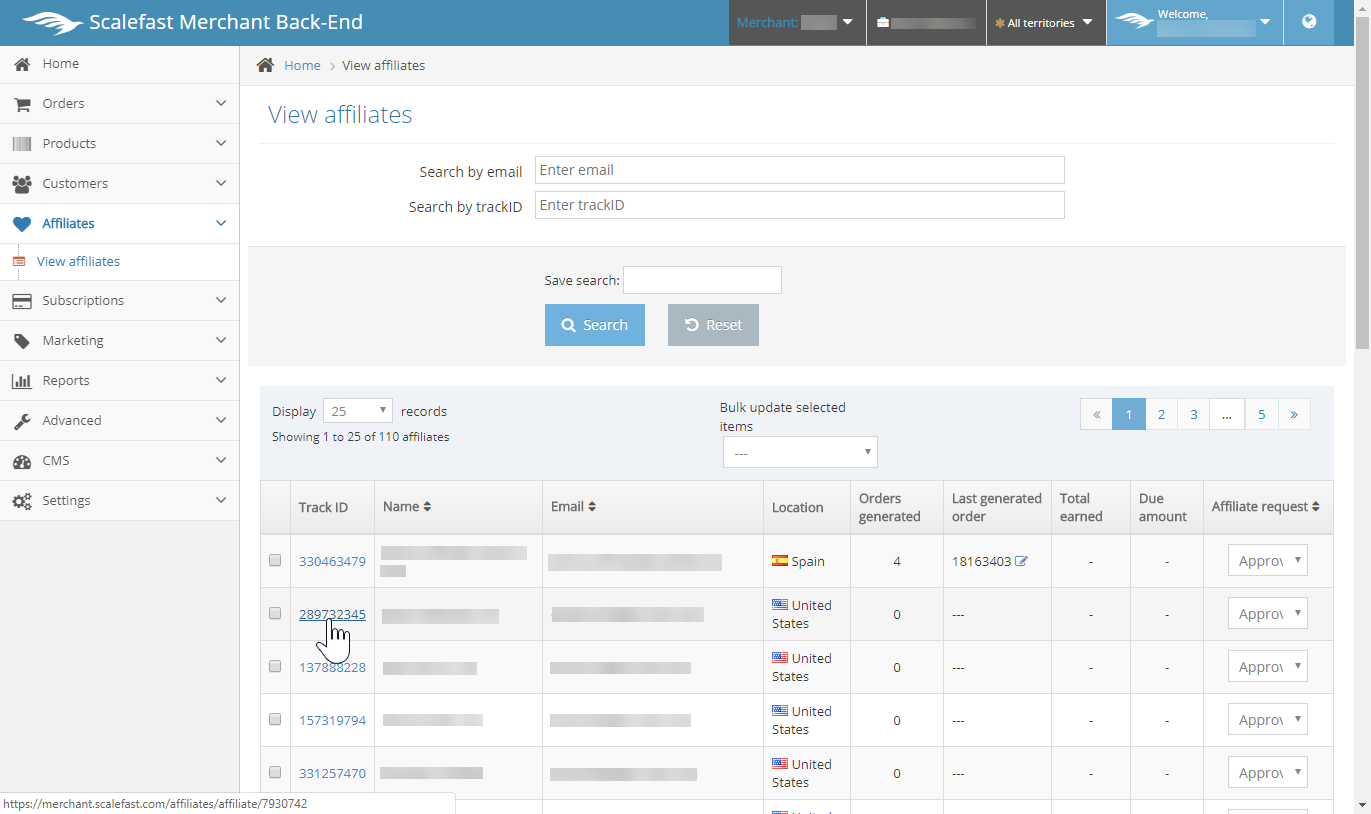Select the checkbox for affiliate 137888228
The height and width of the screenshot is (814, 1371).
(x=275, y=666)
